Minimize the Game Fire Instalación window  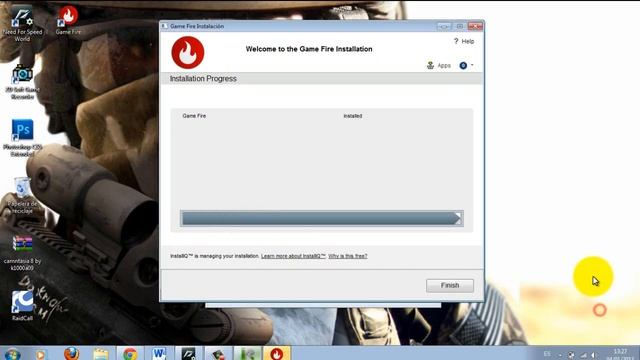[444, 26]
